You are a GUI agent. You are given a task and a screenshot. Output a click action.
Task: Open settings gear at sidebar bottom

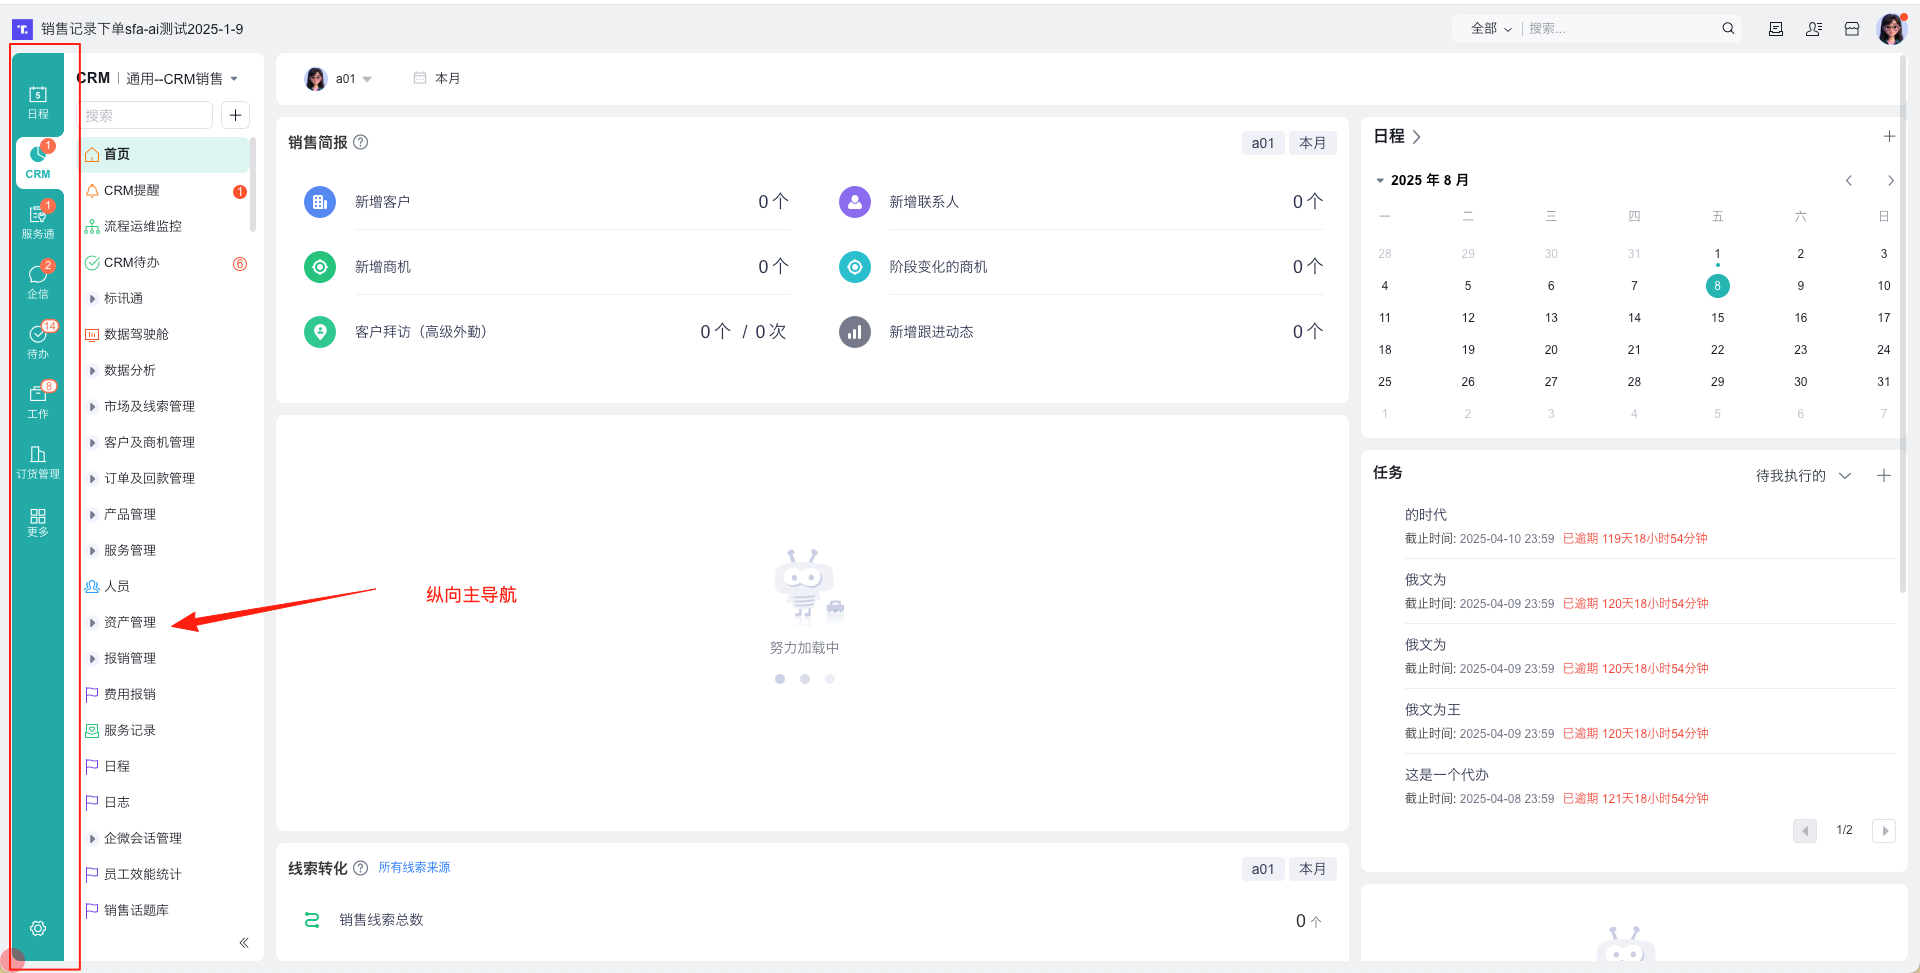38,928
